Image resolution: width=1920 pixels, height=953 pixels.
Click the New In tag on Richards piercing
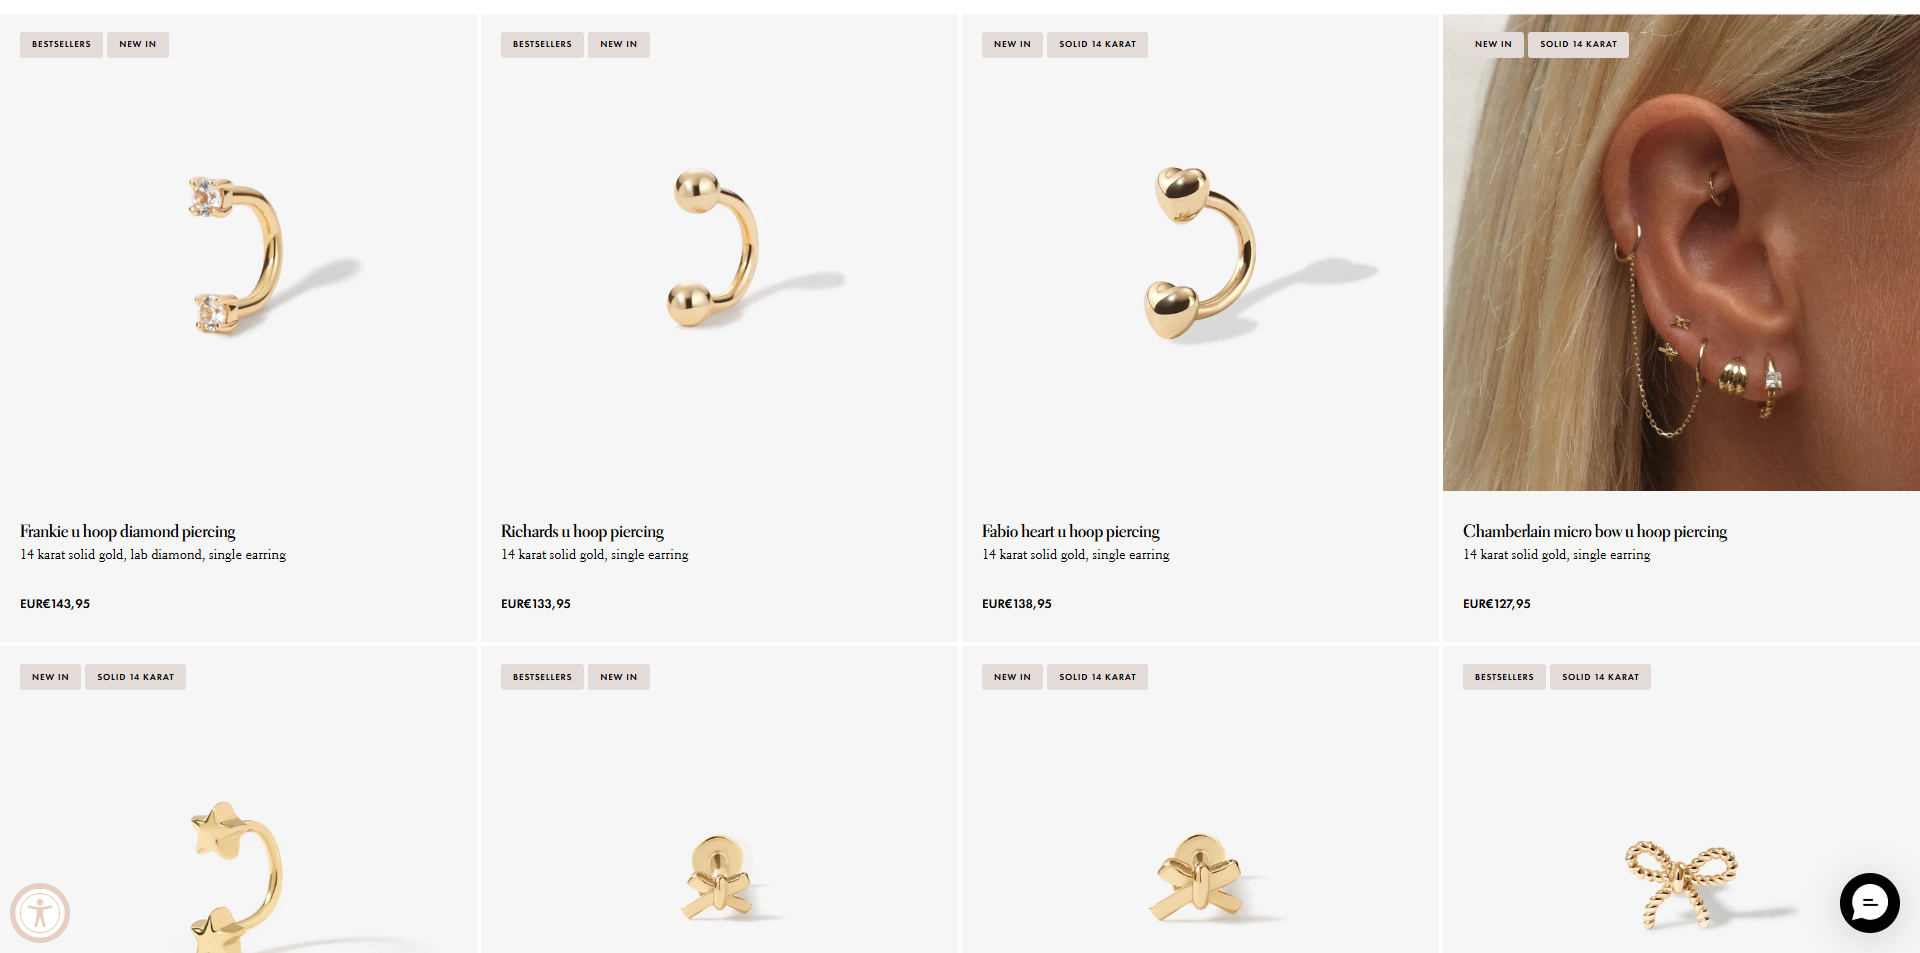(x=619, y=44)
